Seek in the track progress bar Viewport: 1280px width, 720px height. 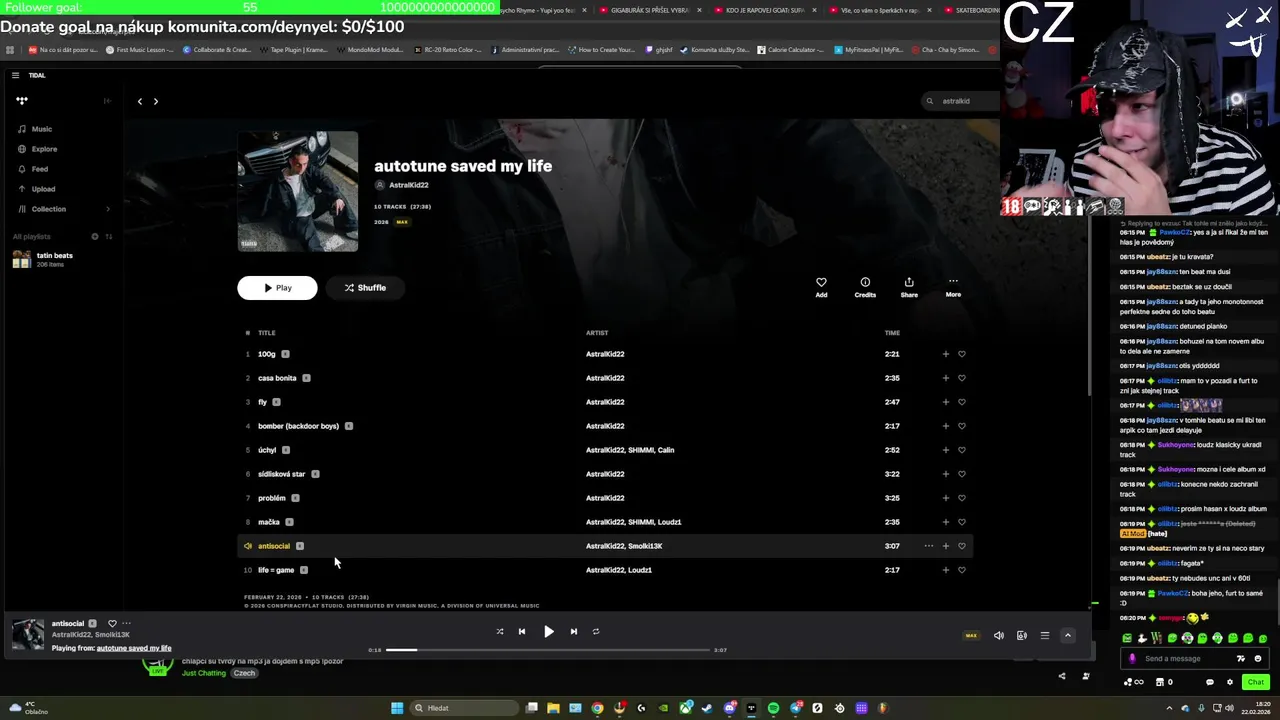pos(547,650)
